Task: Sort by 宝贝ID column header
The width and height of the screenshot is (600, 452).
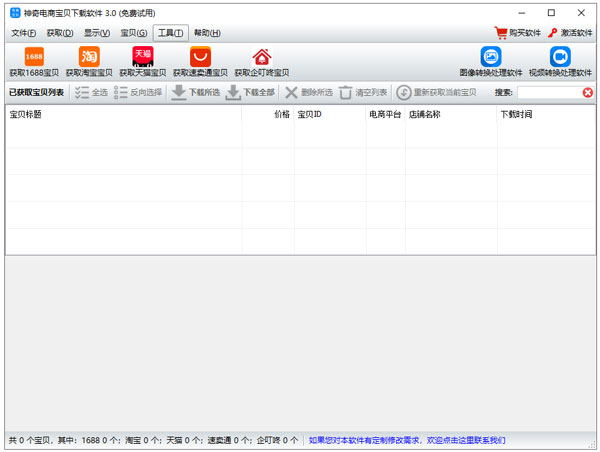Action: pyautogui.click(x=330, y=114)
